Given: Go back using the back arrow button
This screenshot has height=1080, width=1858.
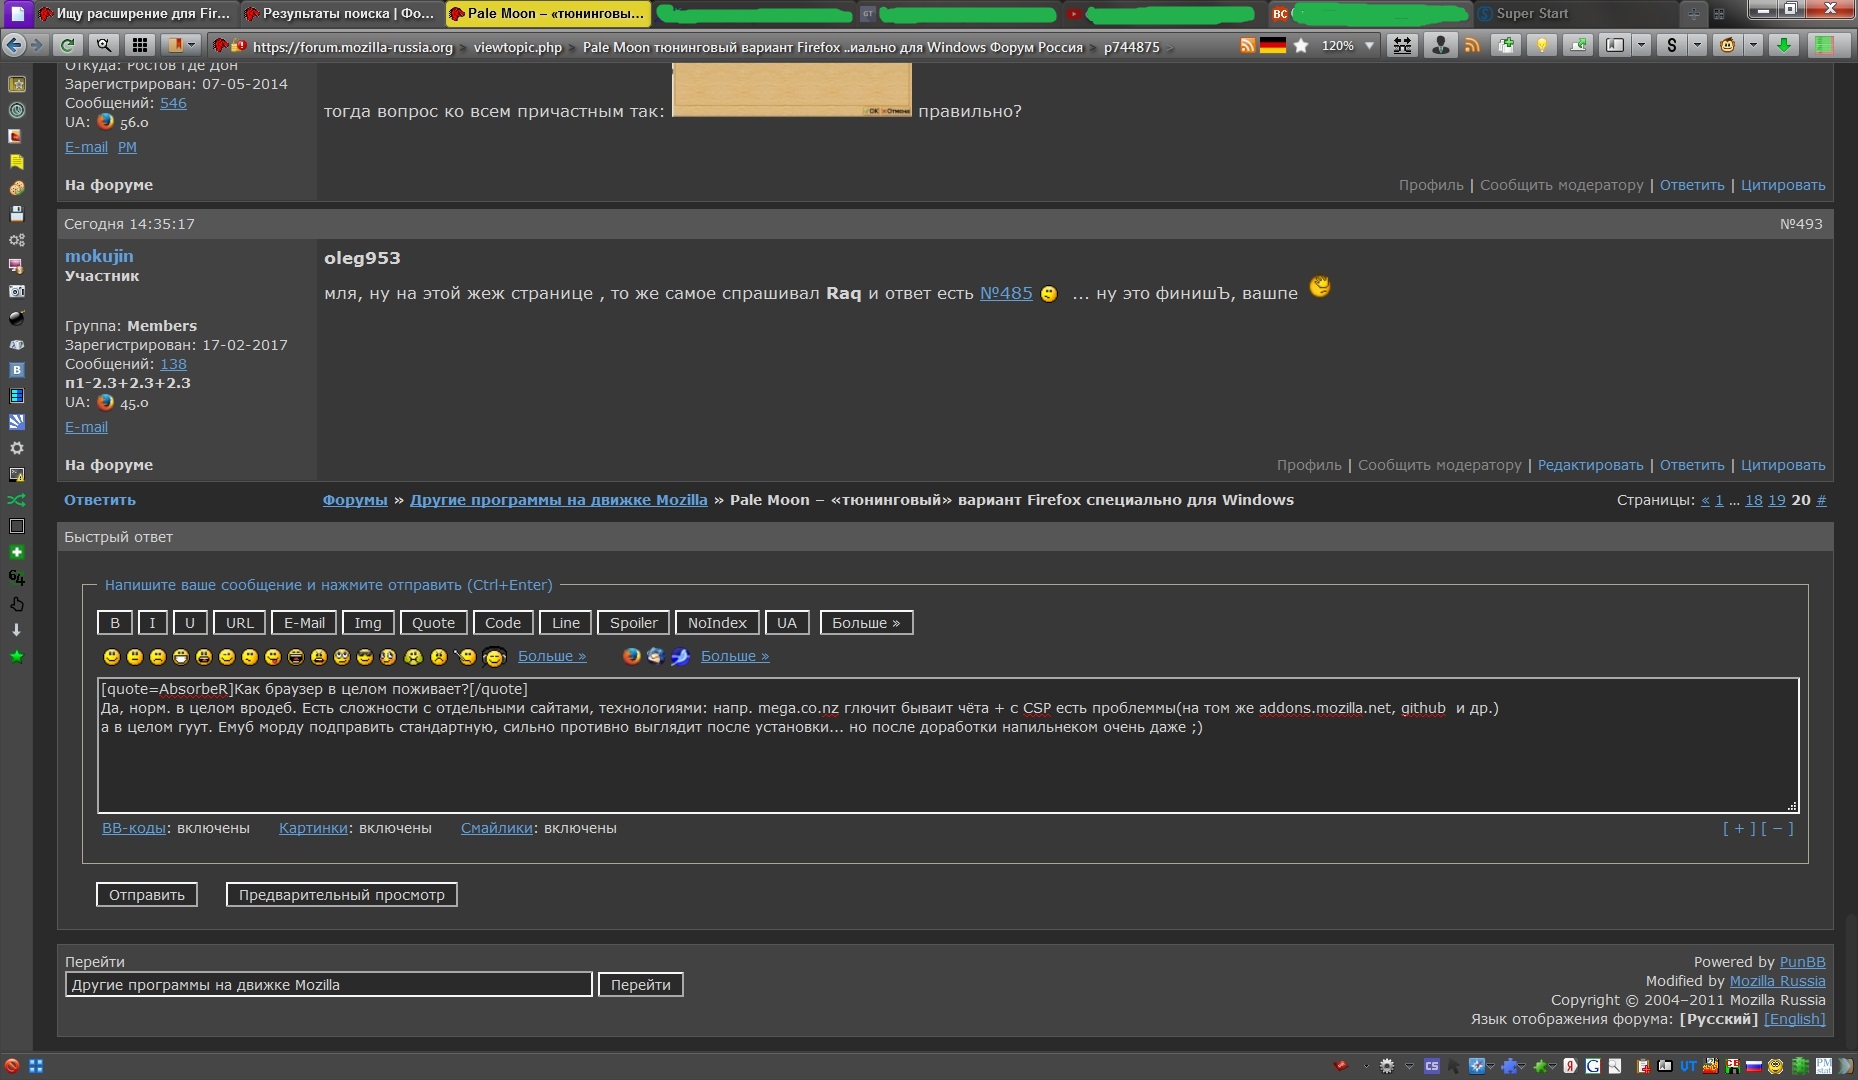Looking at the screenshot, I should [14, 45].
